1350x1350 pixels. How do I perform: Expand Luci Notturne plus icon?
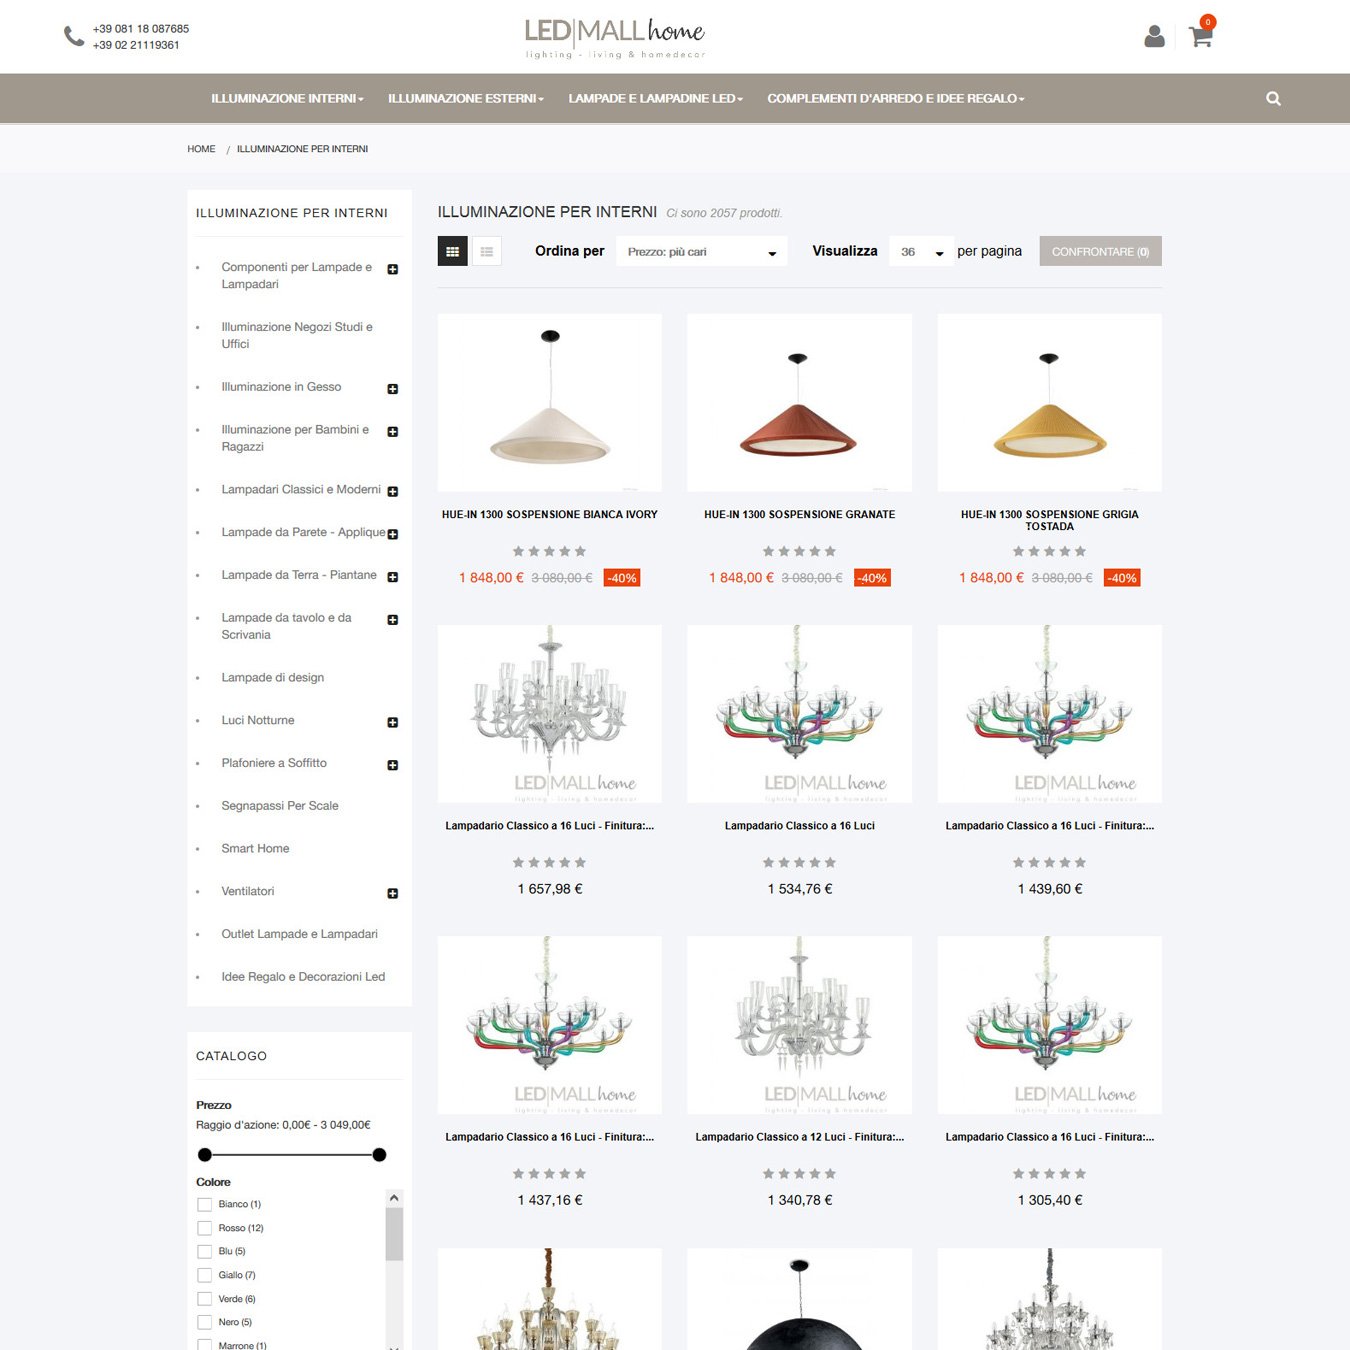pos(393,722)
